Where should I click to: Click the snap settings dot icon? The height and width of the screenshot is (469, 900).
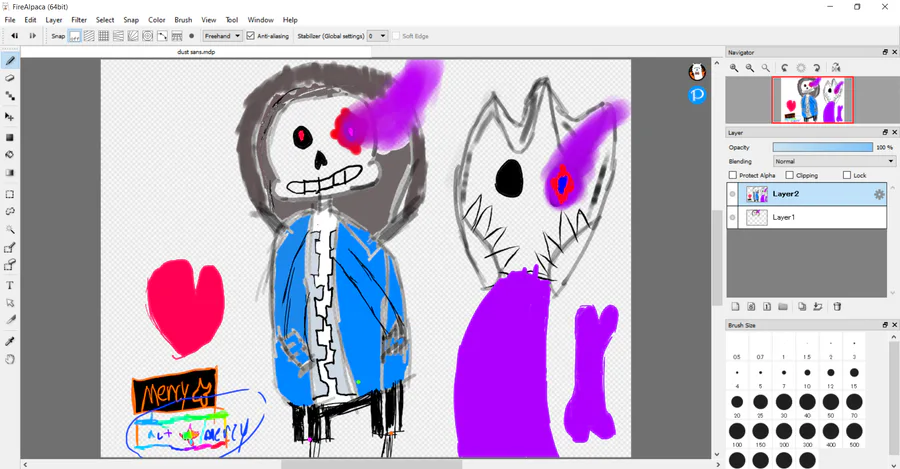(x=192, y=36)
